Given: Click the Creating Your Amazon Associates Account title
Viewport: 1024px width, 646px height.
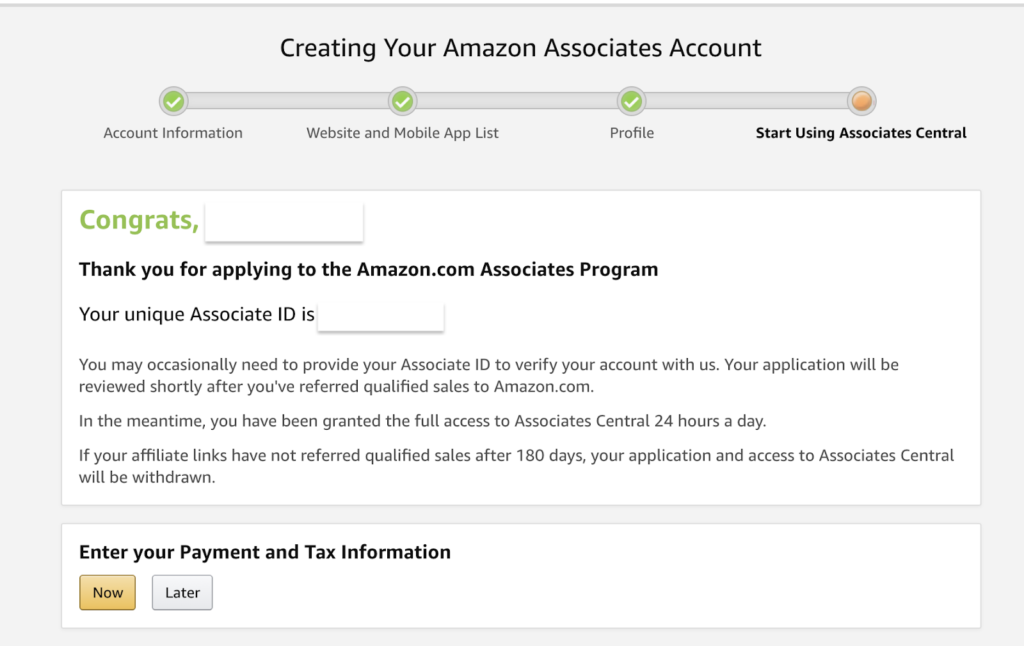Looking at the screenshot, I should 520,48.
